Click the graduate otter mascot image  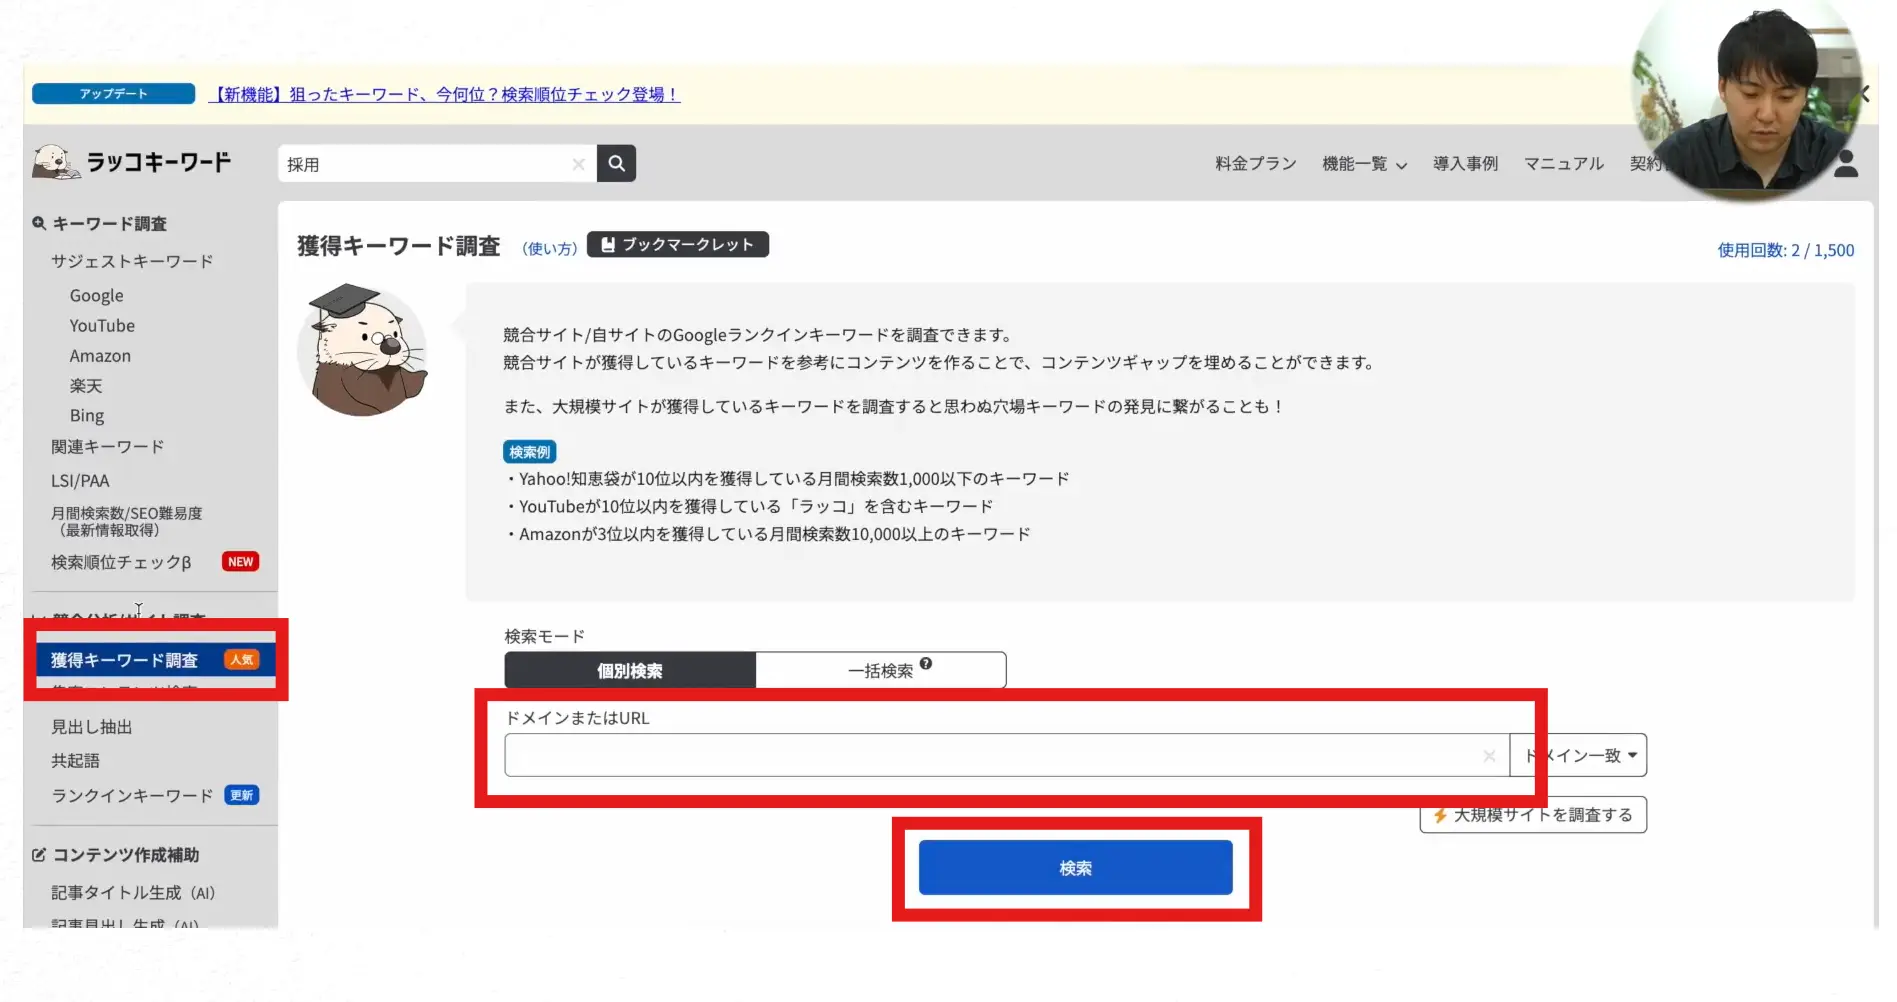click(363, 350)
